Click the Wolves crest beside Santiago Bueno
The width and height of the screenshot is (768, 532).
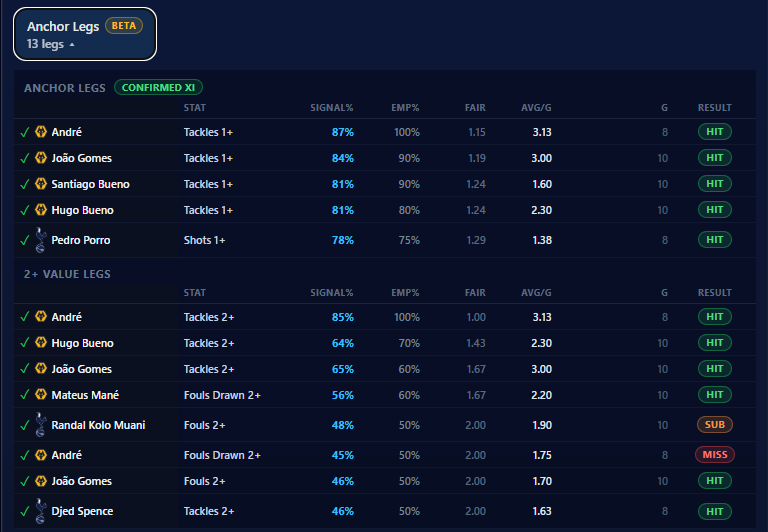(41, 184)
